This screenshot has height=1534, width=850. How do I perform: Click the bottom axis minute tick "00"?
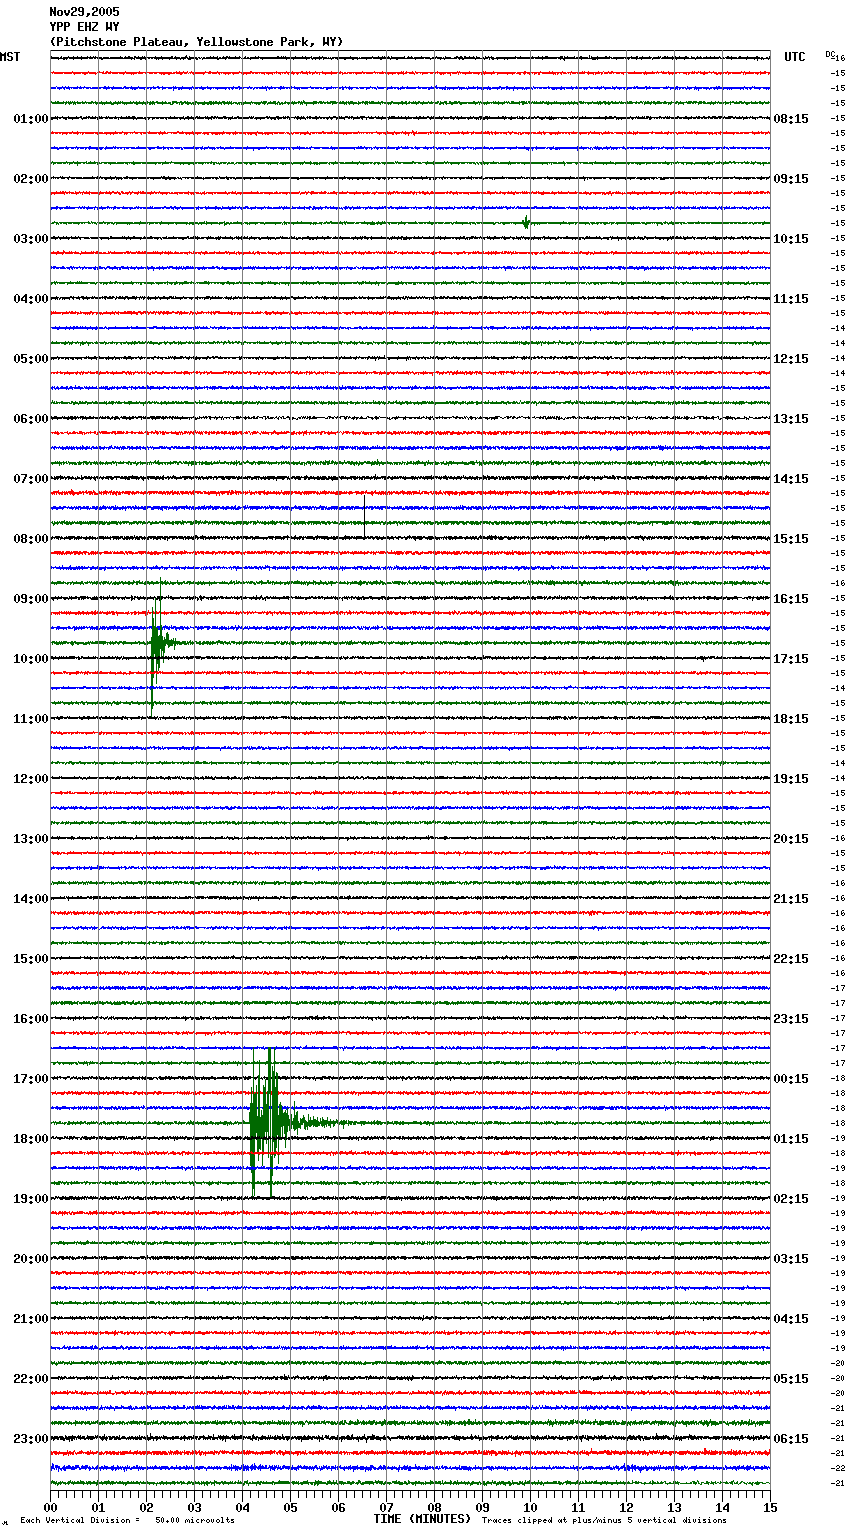click(x=50, y=1507)
